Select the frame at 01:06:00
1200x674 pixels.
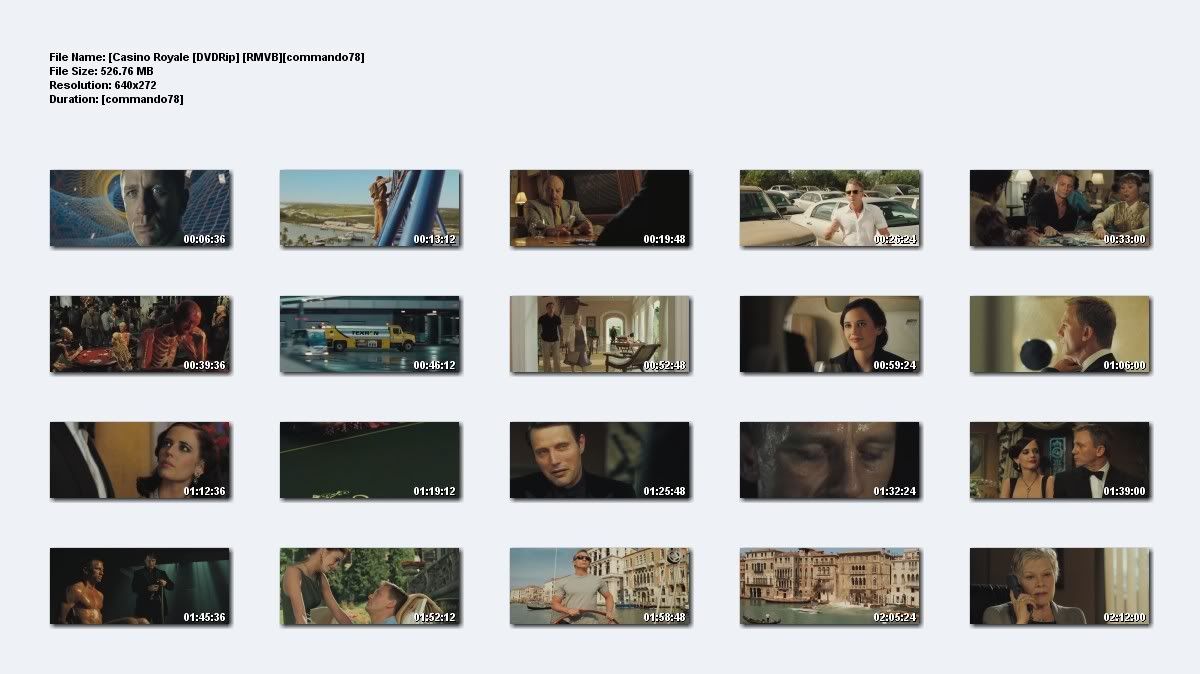point(1060,334)
